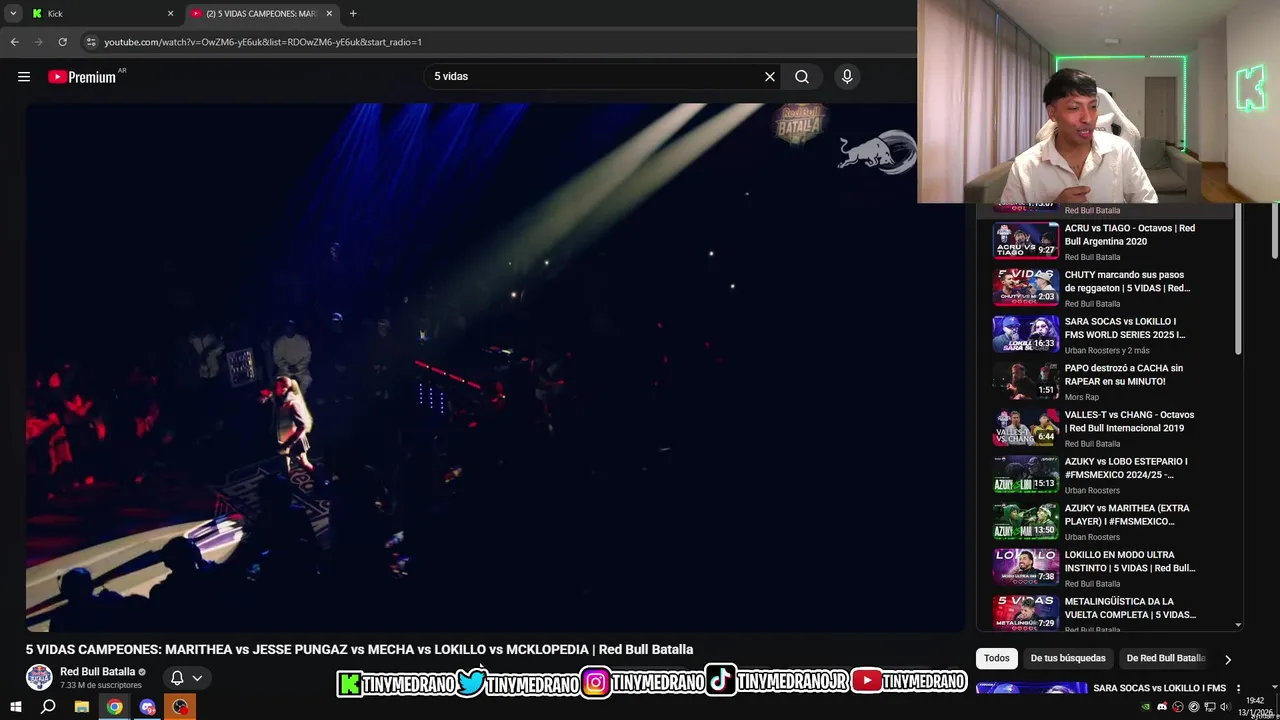This screenshot has width=1280, height=720.
Task: Click the magnifier search button
Action: (x=802, y=76)
